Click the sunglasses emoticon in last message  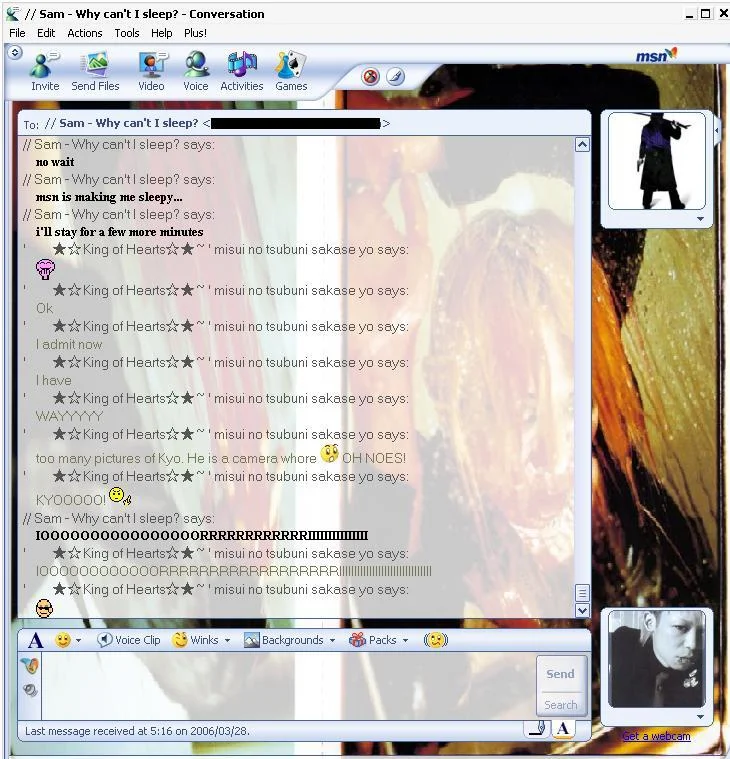pyautogui.click(x=45, y=608)
